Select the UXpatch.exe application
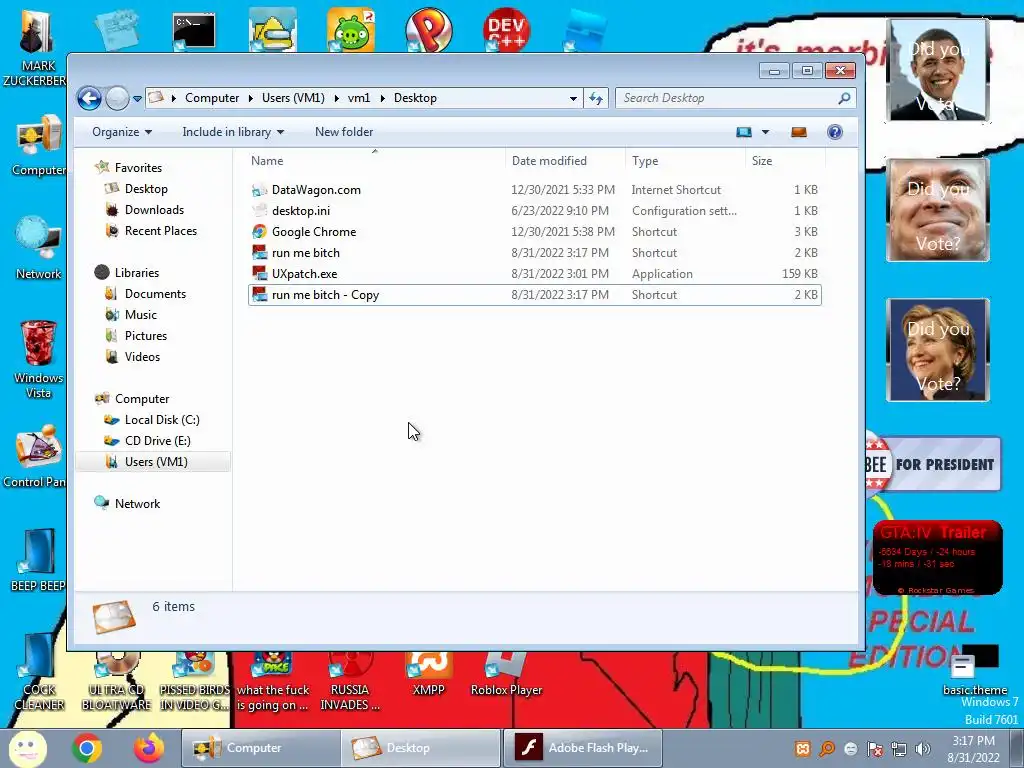 coord(534,274)
